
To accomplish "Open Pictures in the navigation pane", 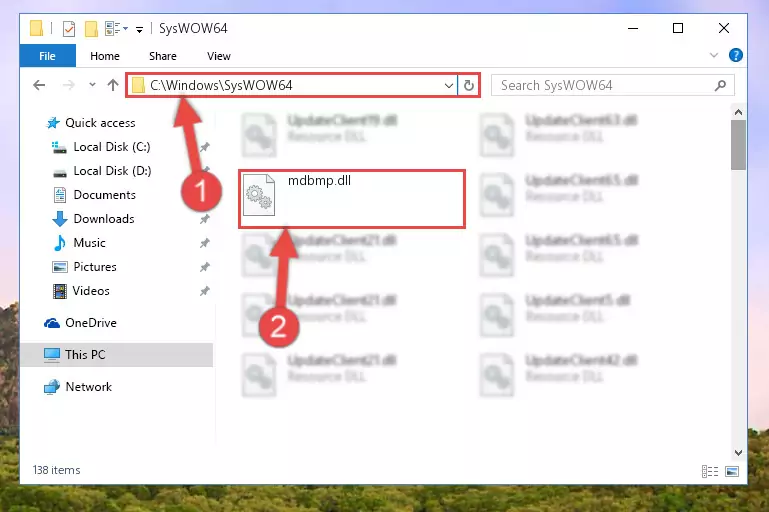I will coord(95,267).
